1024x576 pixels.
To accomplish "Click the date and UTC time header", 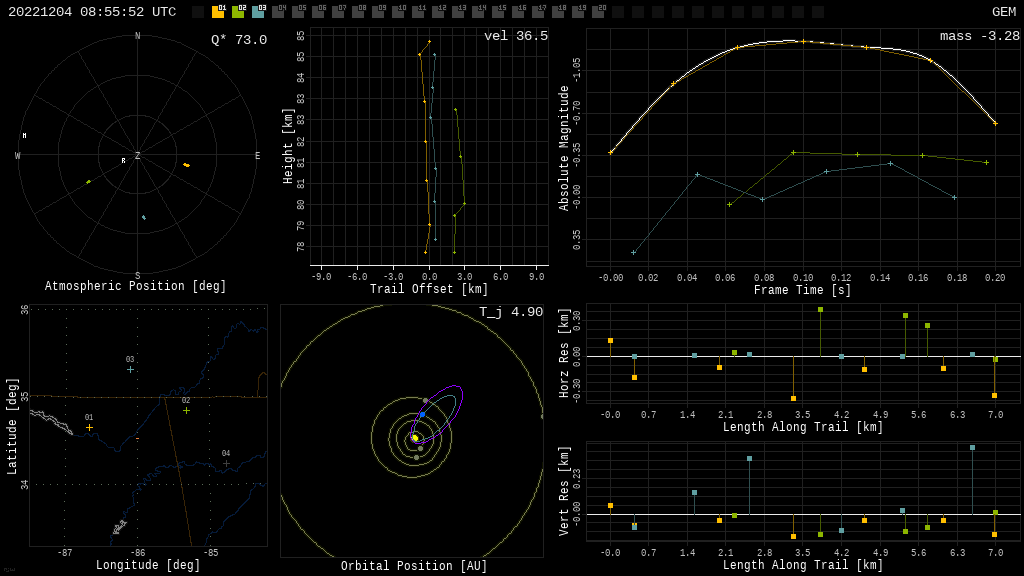I will click(92, 12).
